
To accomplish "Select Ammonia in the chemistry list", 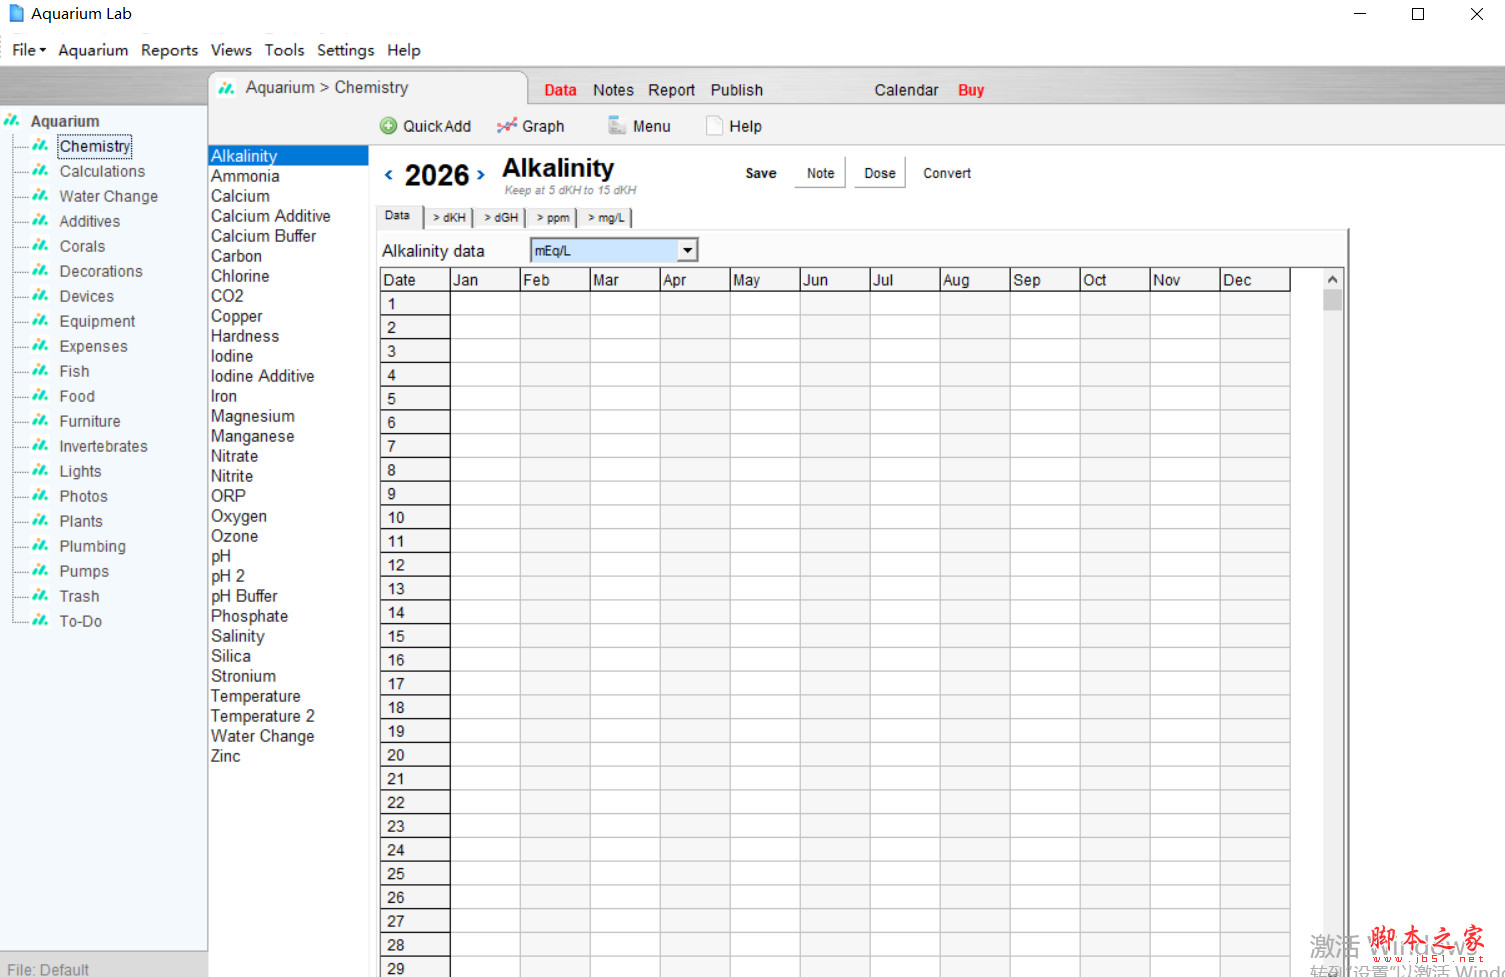I will (245, 176).
